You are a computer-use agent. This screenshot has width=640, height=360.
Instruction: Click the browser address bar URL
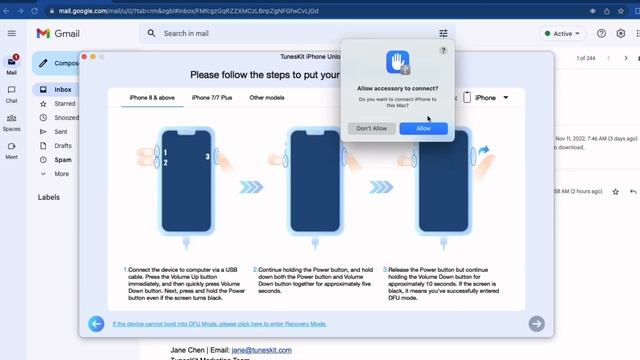pos(188,11)
